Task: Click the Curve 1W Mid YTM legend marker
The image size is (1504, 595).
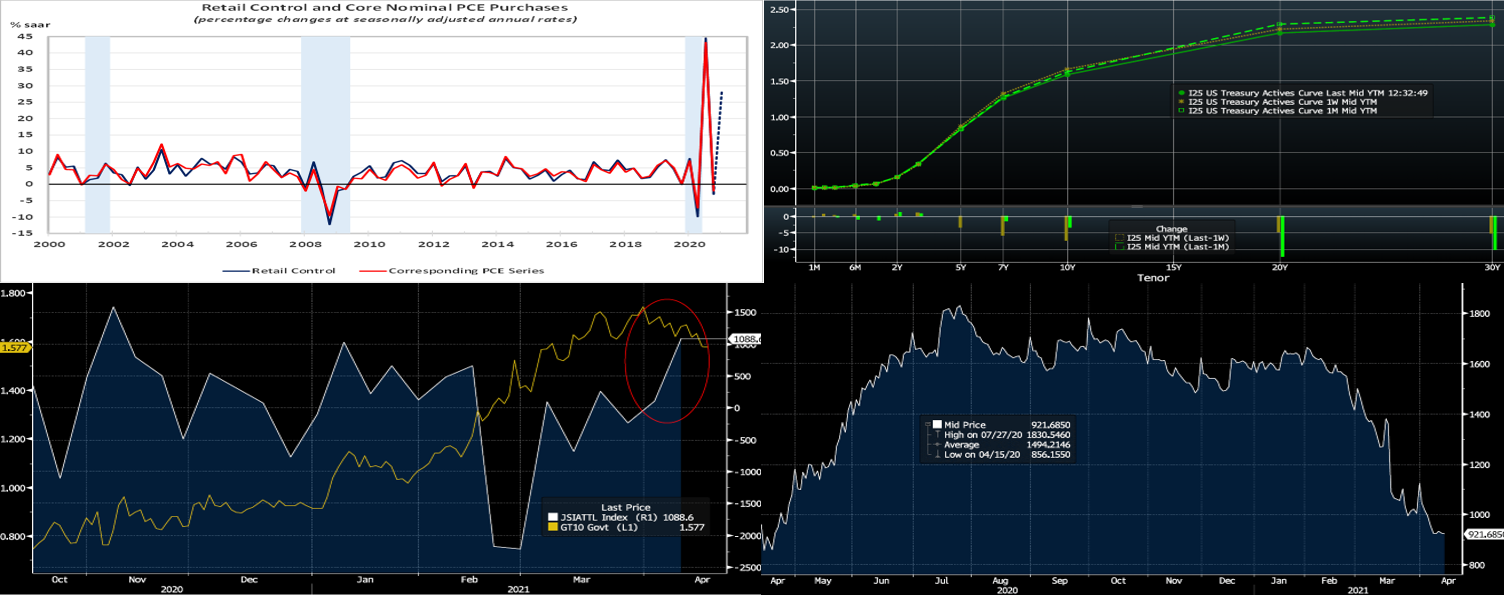Action: (x=1181, y=101)
